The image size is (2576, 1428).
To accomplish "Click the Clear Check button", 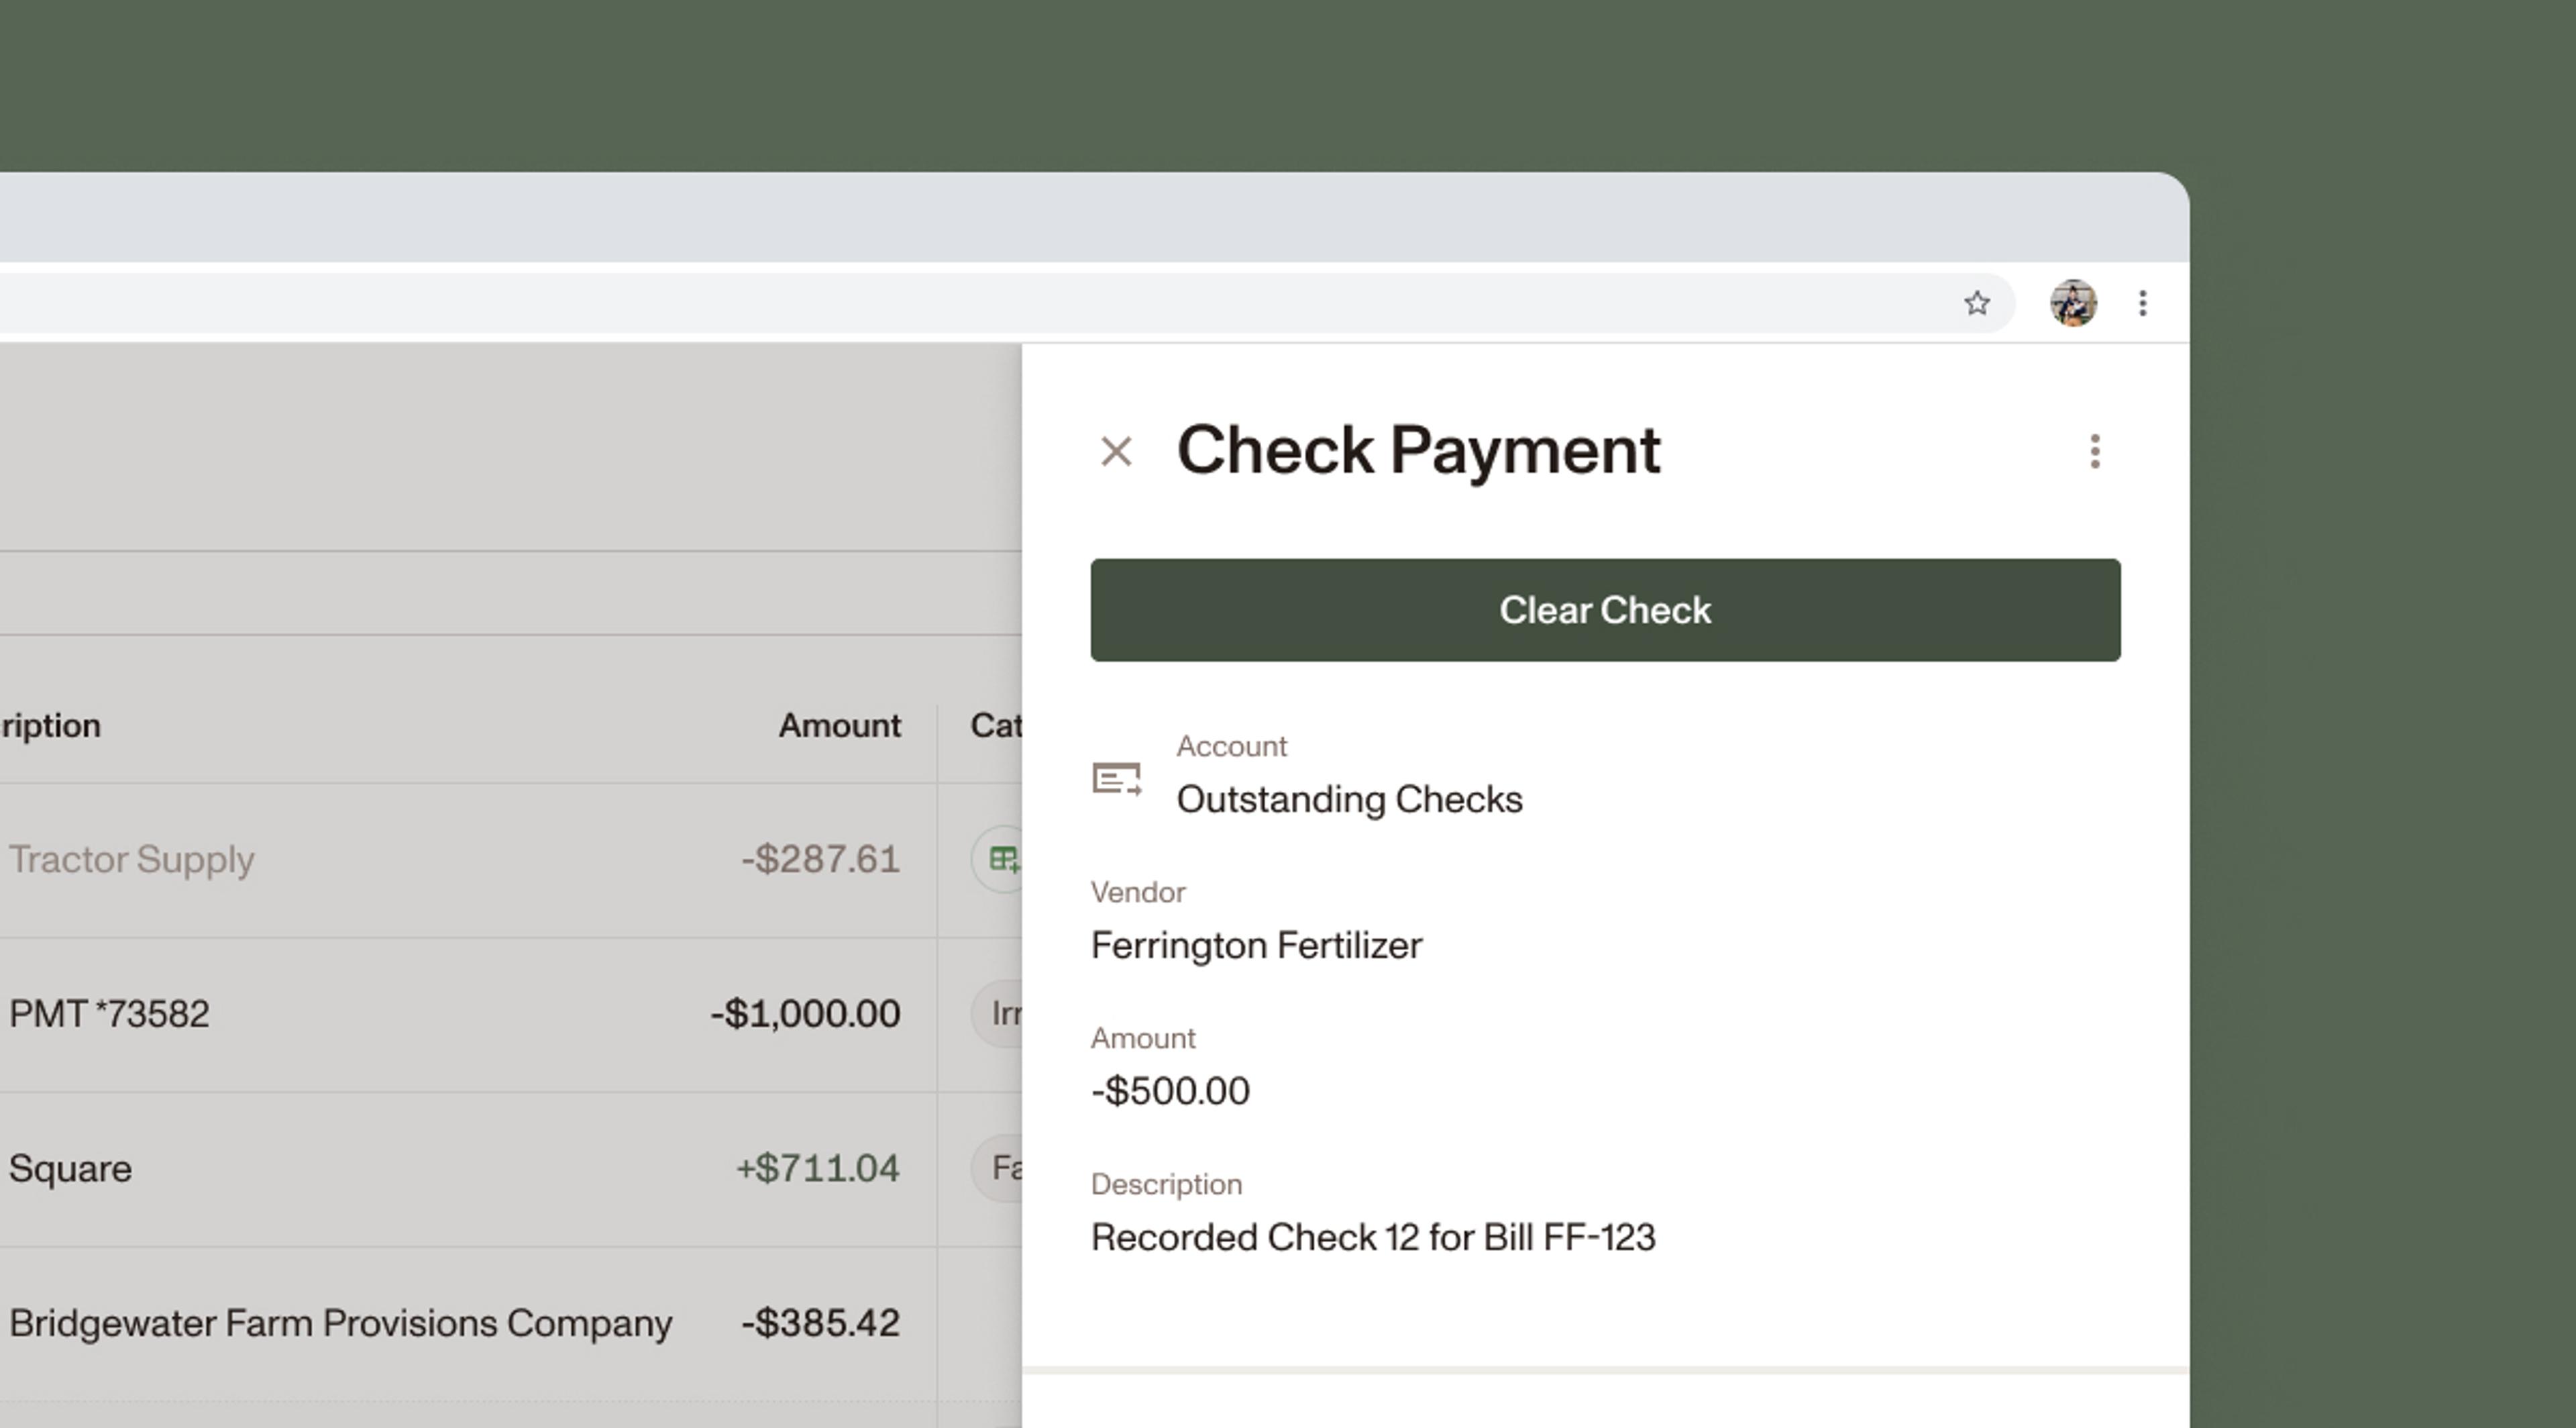I will (x=1604, y=610).
